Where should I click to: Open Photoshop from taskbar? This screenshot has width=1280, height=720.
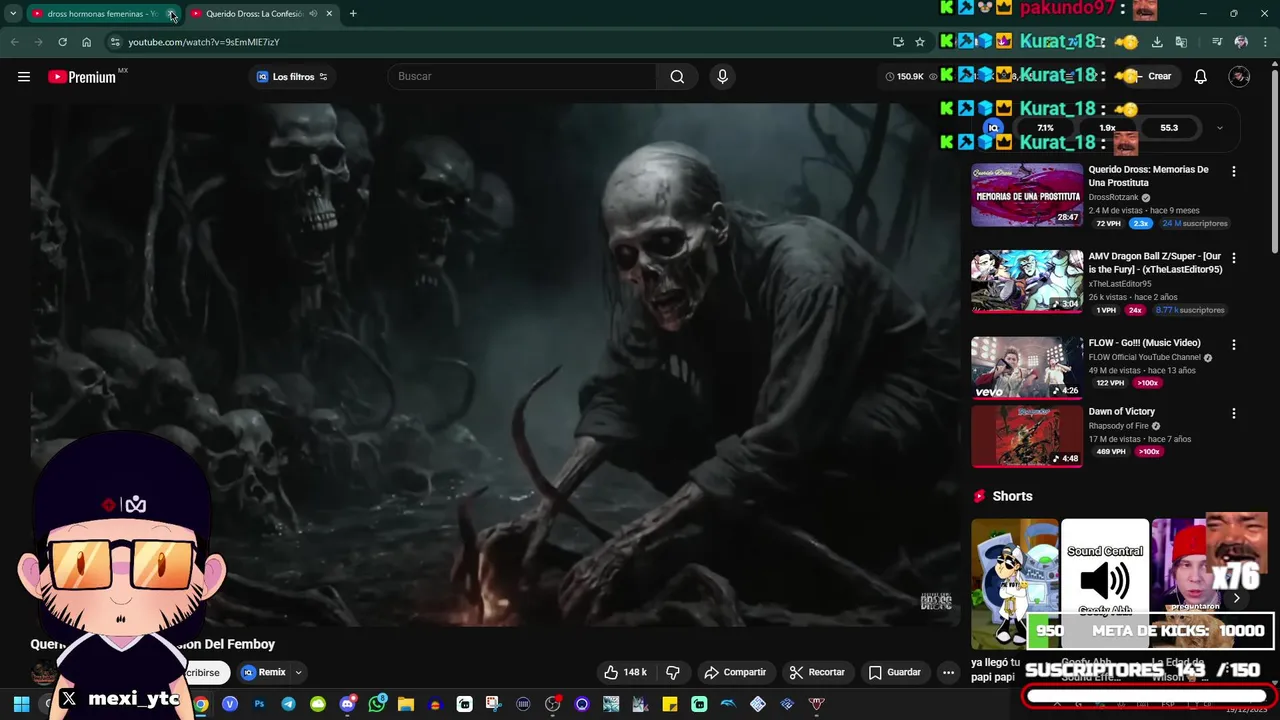click(x=259, y=704)
